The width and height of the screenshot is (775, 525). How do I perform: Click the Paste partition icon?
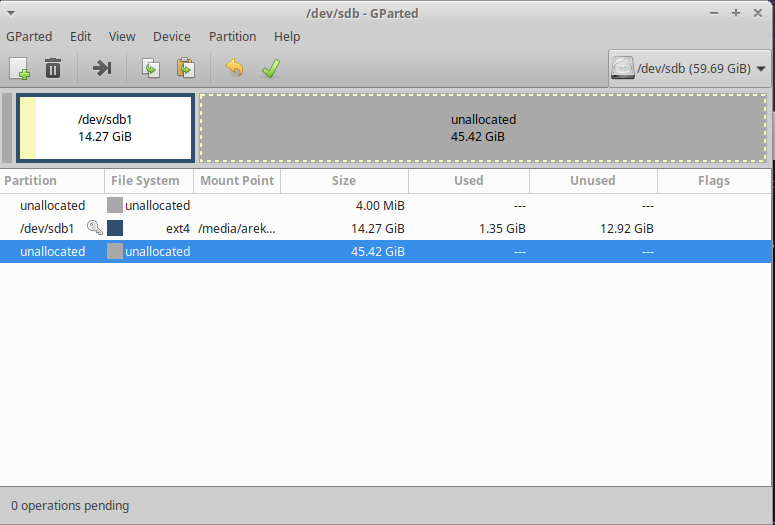pos(186,68)
